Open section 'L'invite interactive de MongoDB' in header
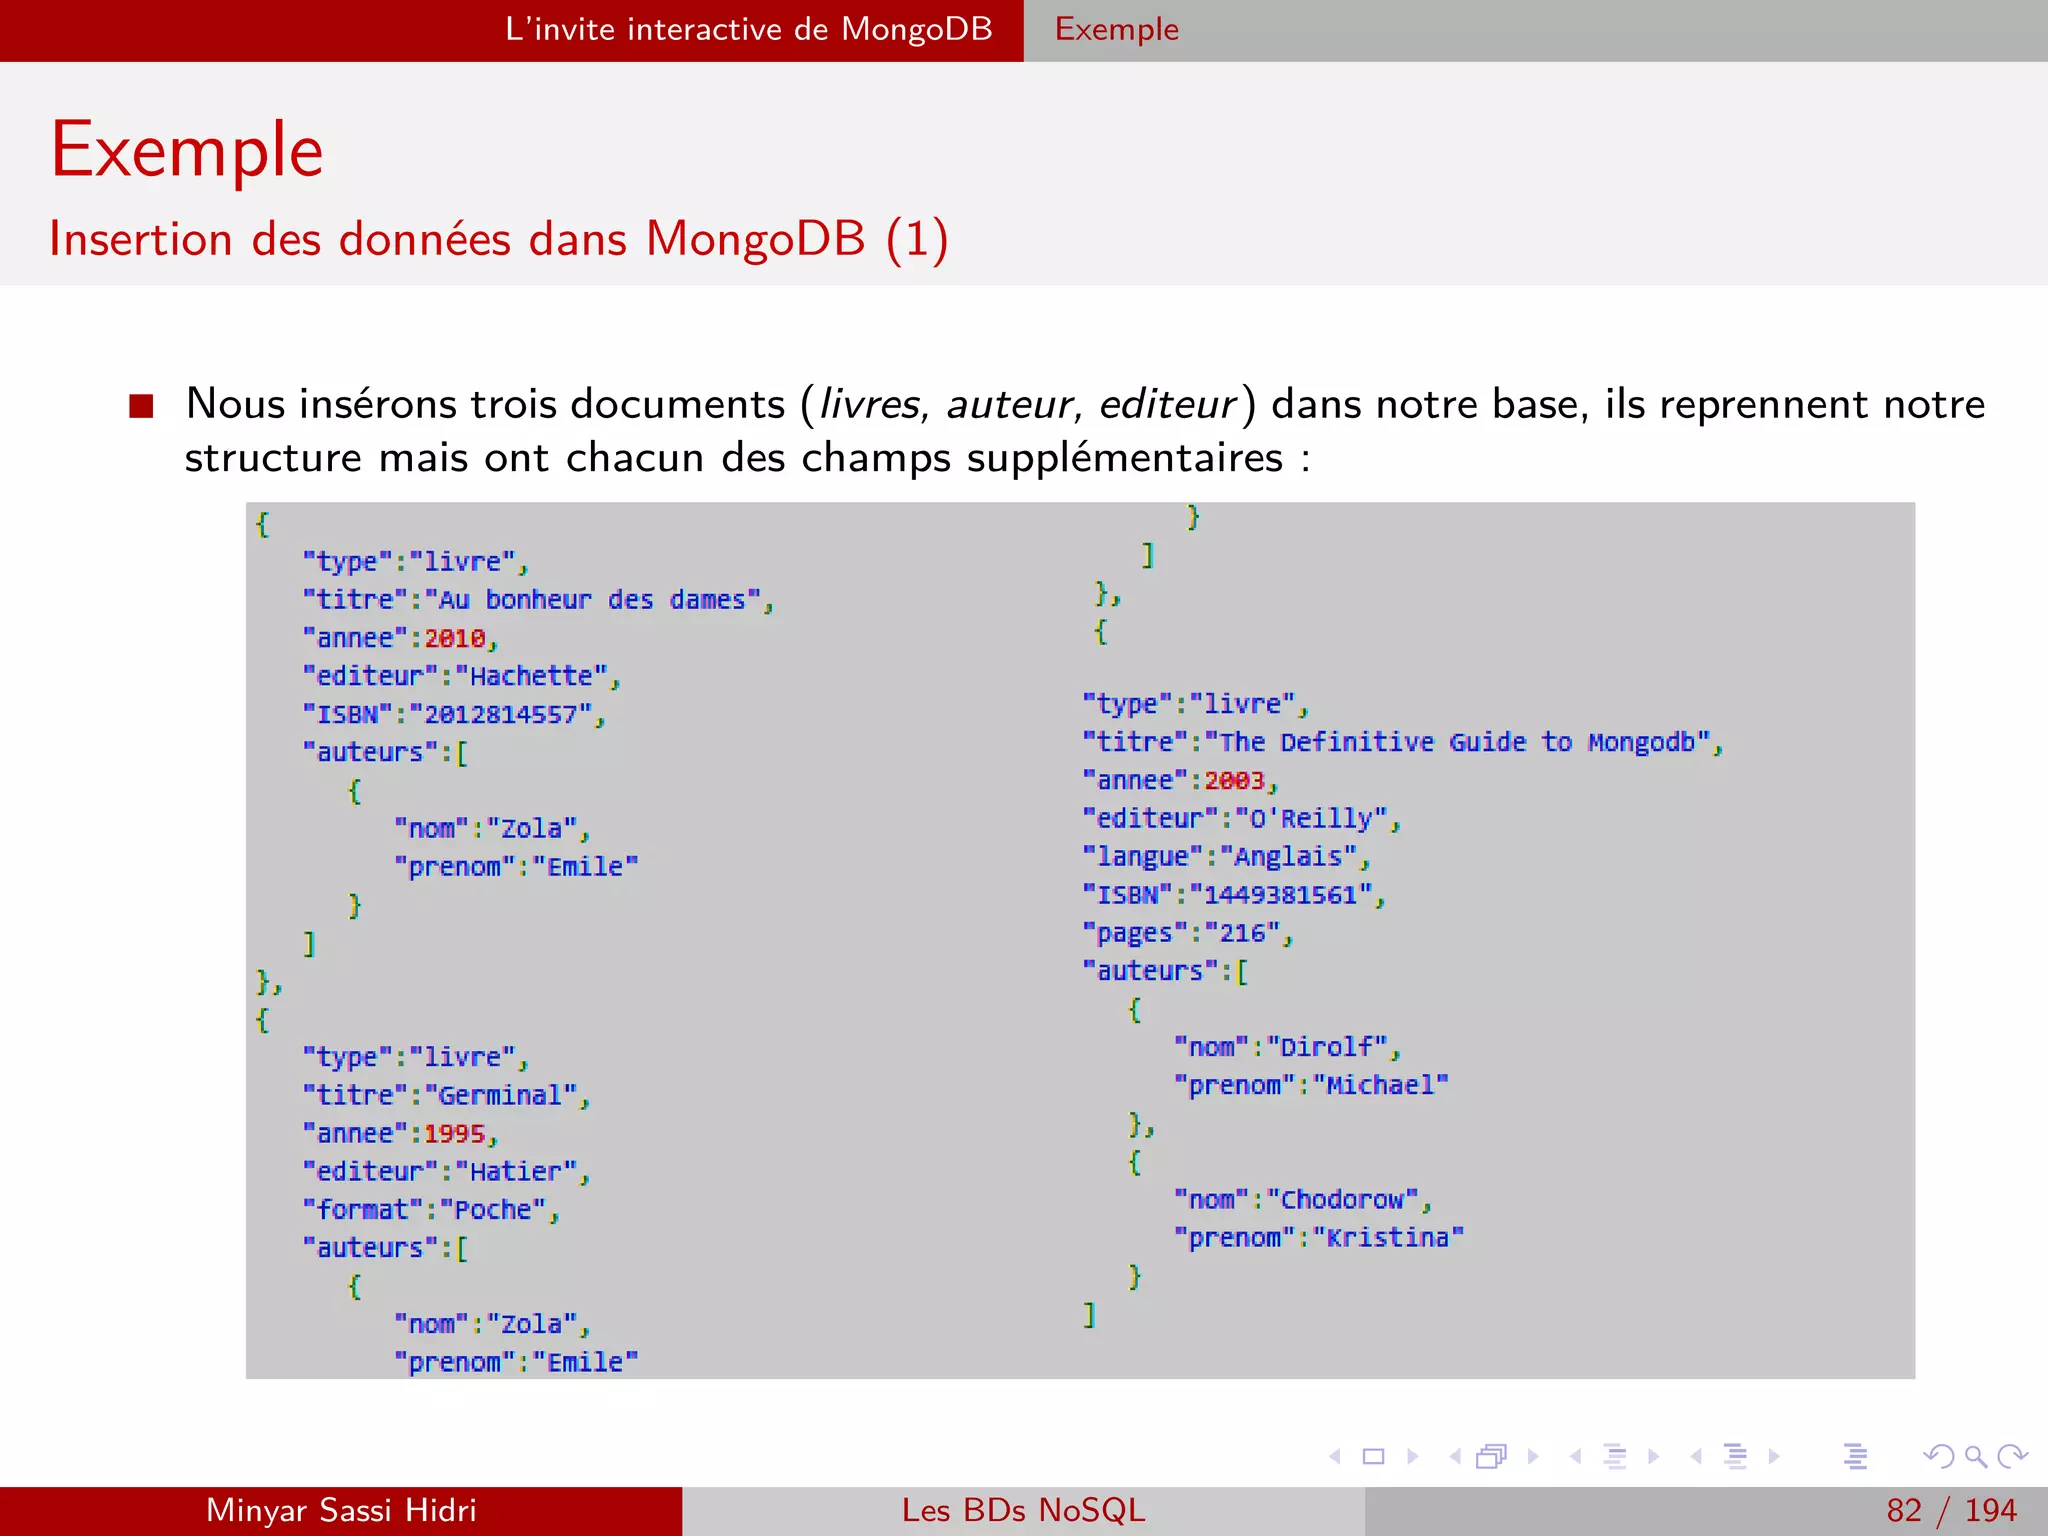The width and height of the screenshot is (2048, 1536). pos(748,29)
